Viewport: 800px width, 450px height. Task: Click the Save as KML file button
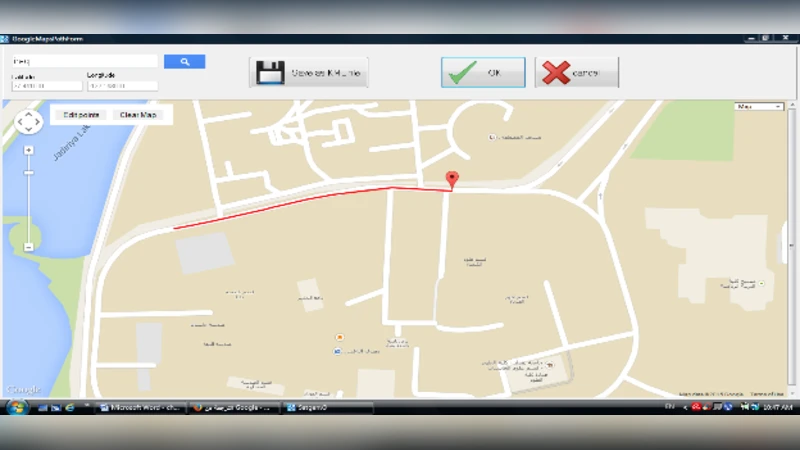(x=308, y=72)
